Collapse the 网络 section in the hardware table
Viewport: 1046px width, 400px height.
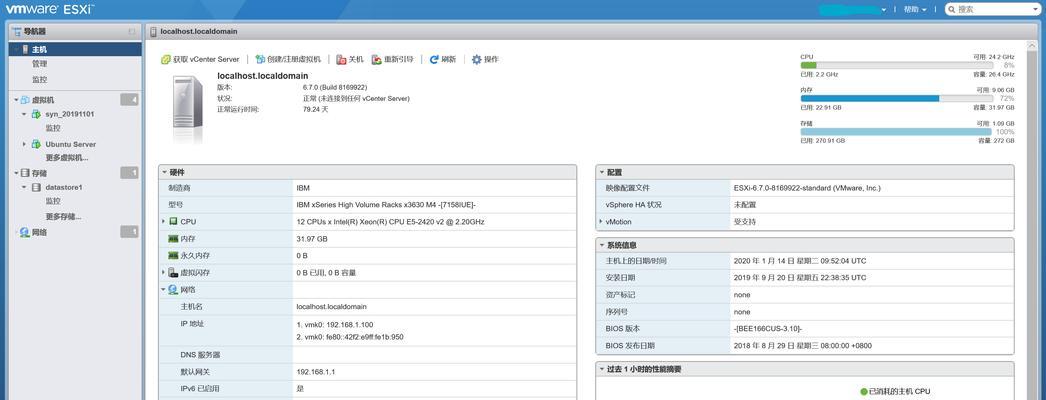(x=163, y=290)
